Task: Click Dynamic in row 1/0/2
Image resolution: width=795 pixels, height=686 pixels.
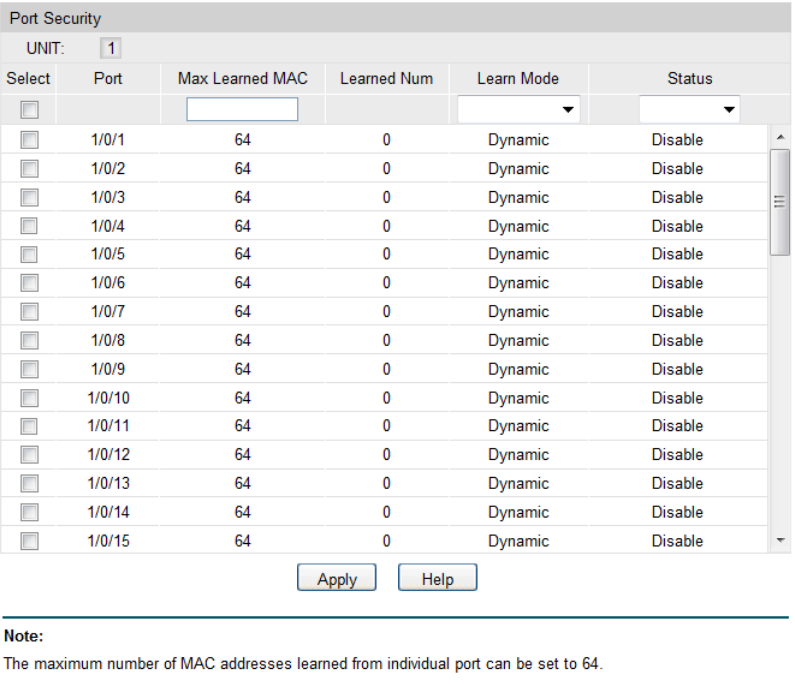Action: pos(519,169)
